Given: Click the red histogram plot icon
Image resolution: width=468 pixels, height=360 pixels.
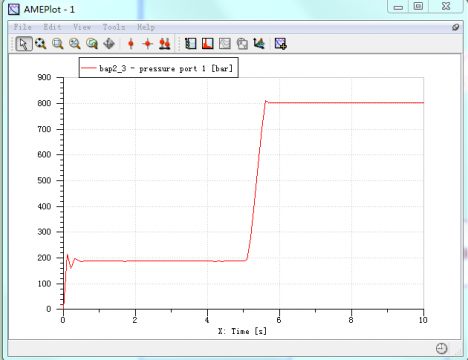Looking at the screenshot, I should pyautogui.click(x=208, y=44).
